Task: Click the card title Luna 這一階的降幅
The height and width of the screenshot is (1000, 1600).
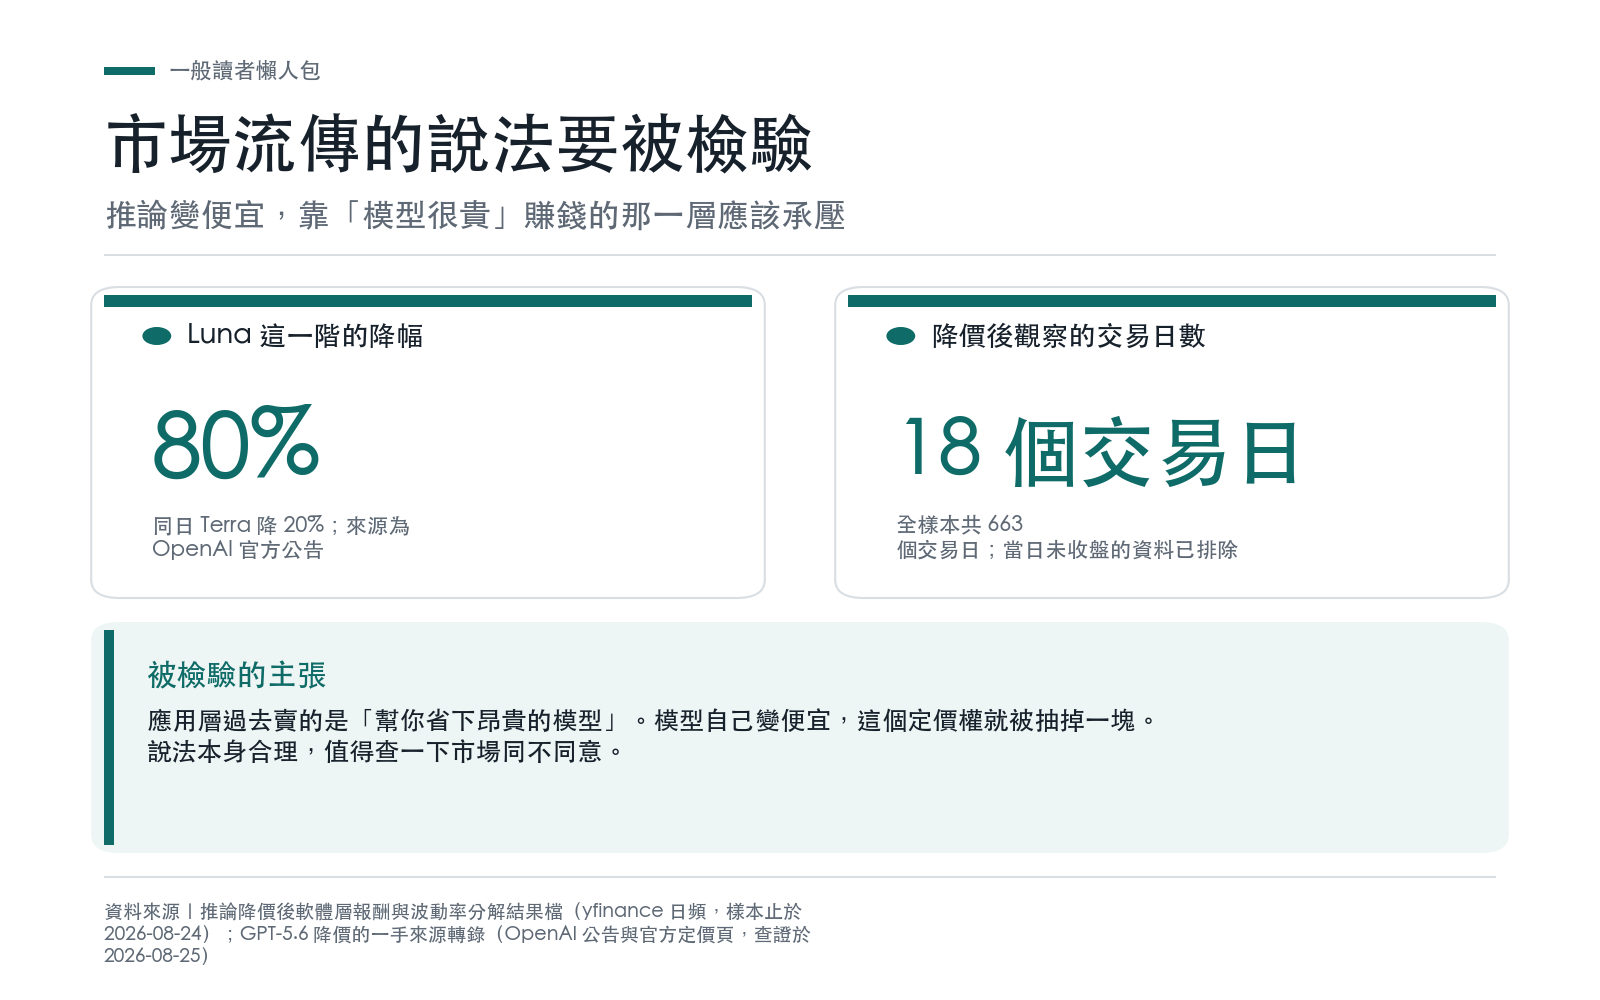Action: pyautogui.click(x=305, y=336)
